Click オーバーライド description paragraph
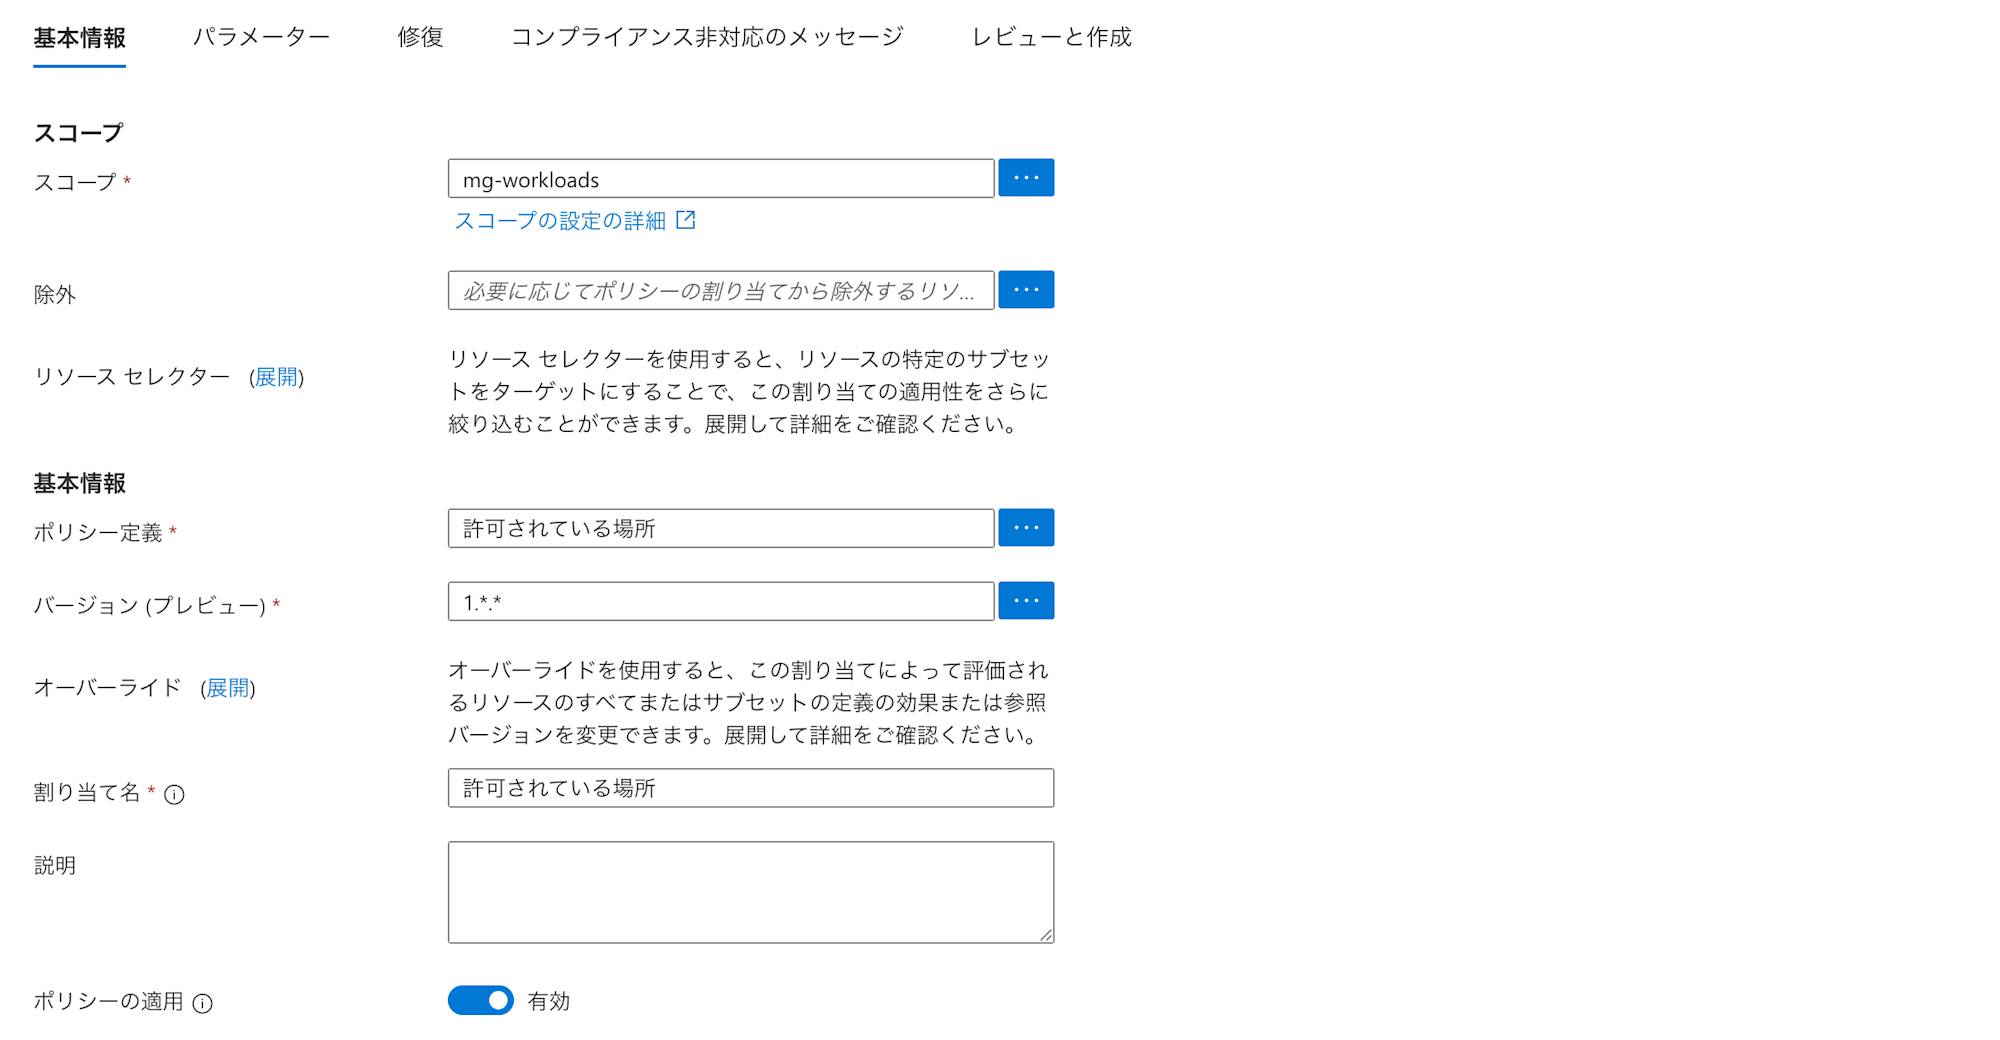The width and height of the screenshot is (2000, 1040). point(748,702)
